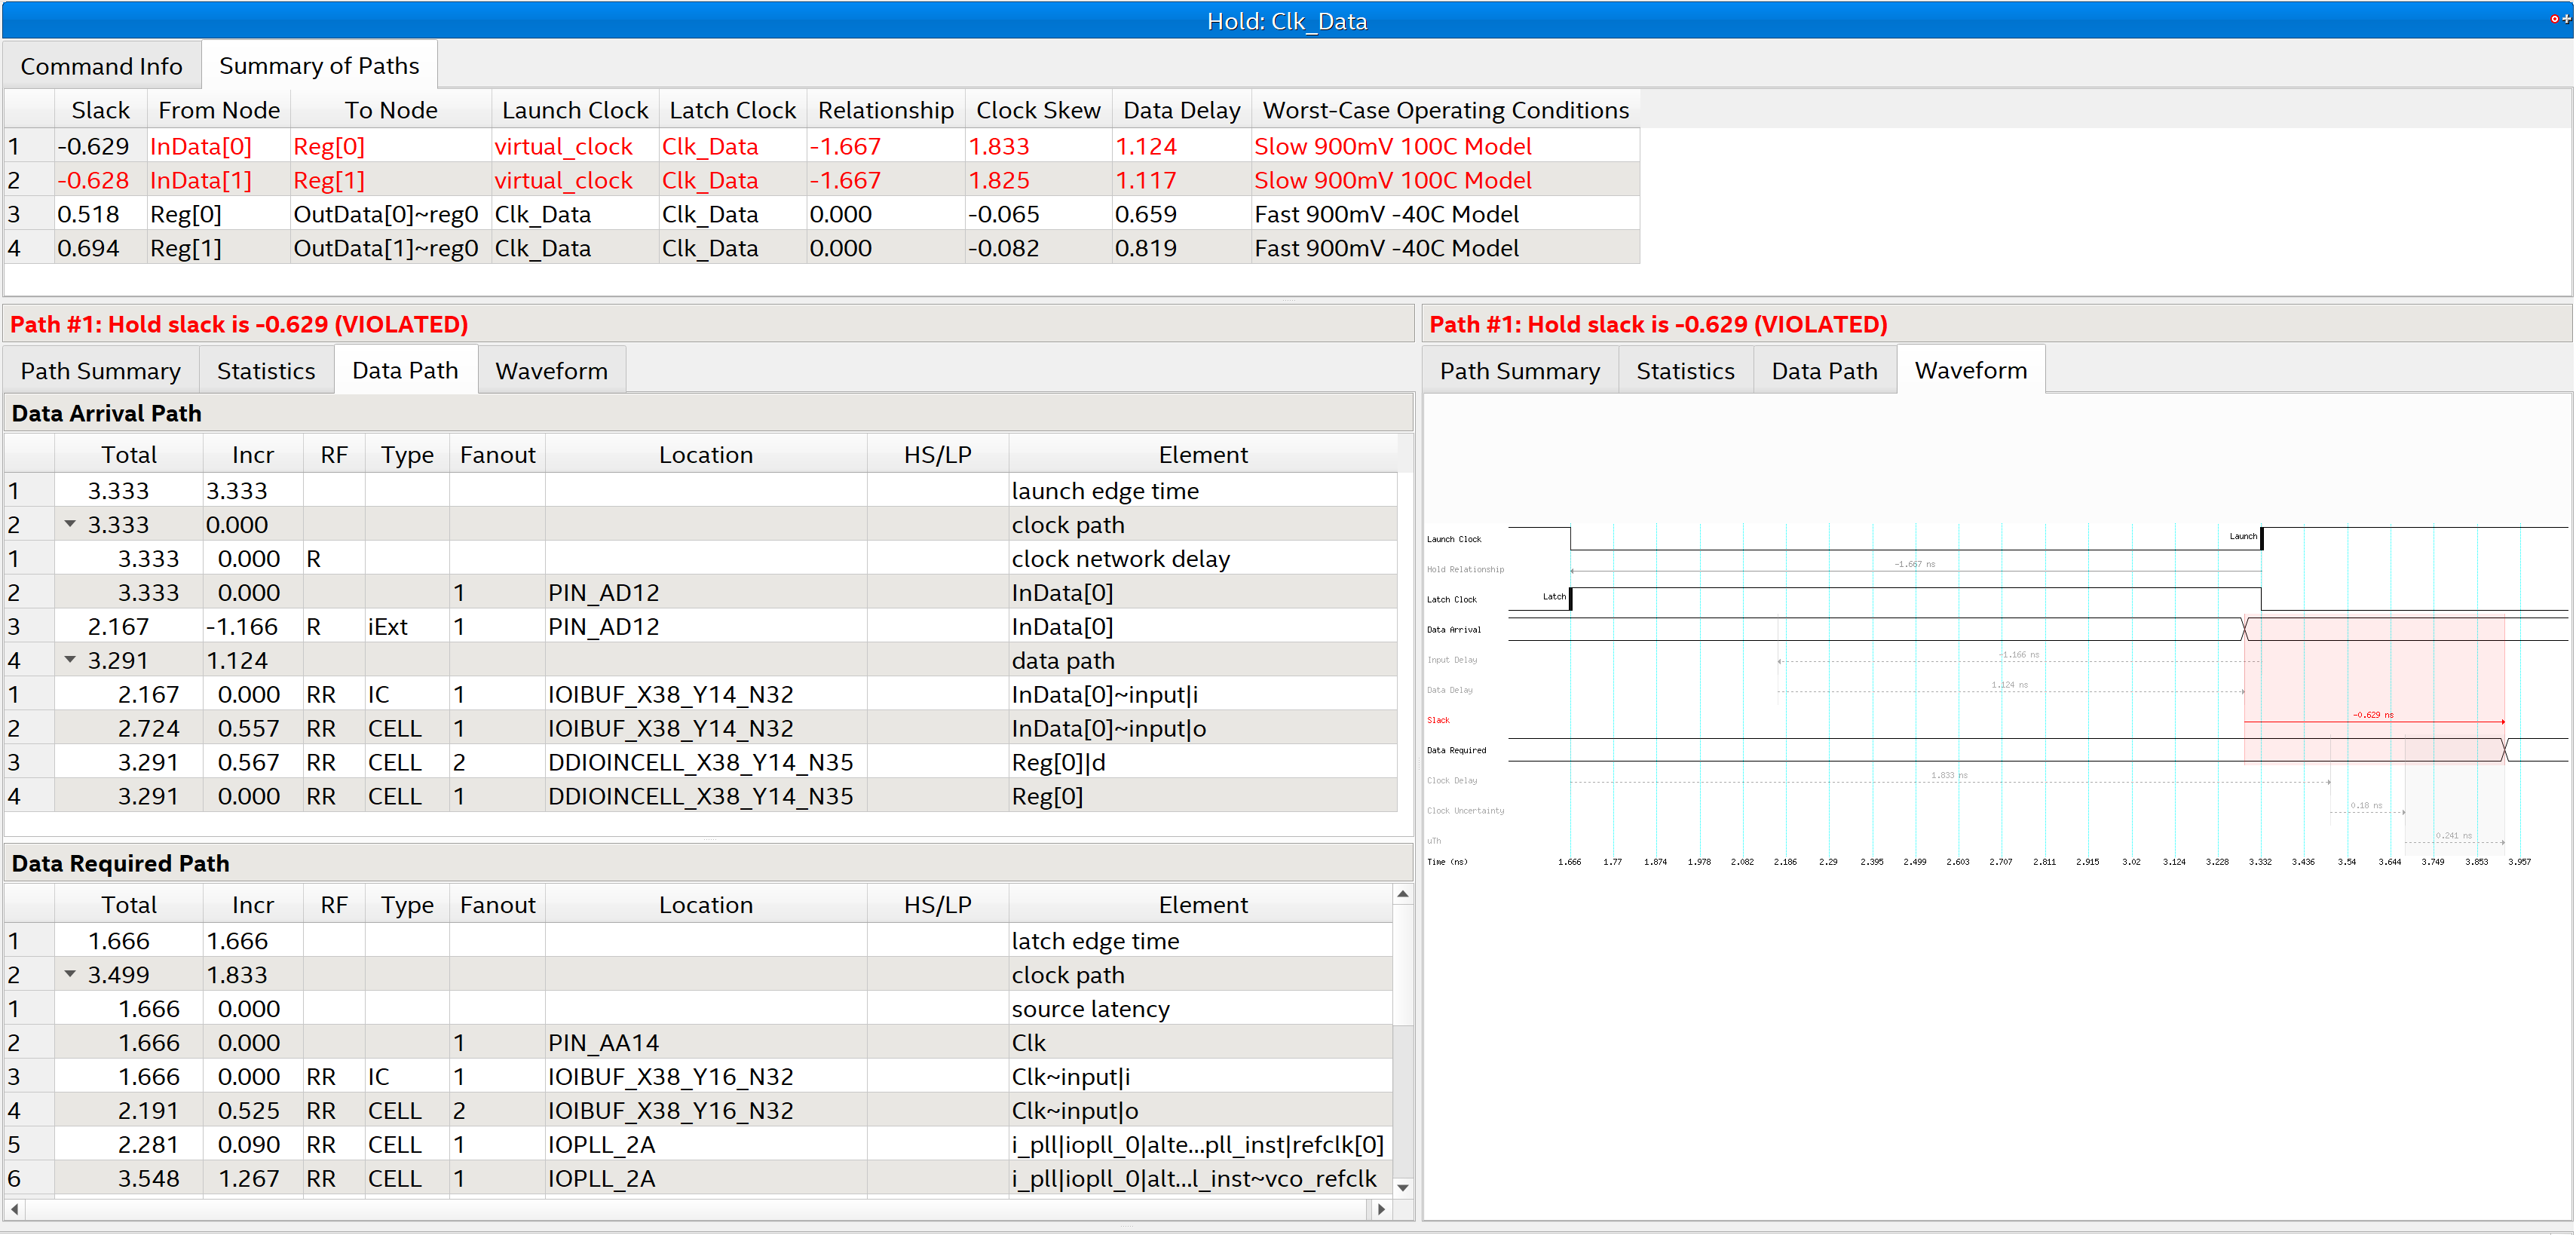Open the left Statistics tab
The height and width of the screenshot is (1235, 2576).
(x=265, y=371)
